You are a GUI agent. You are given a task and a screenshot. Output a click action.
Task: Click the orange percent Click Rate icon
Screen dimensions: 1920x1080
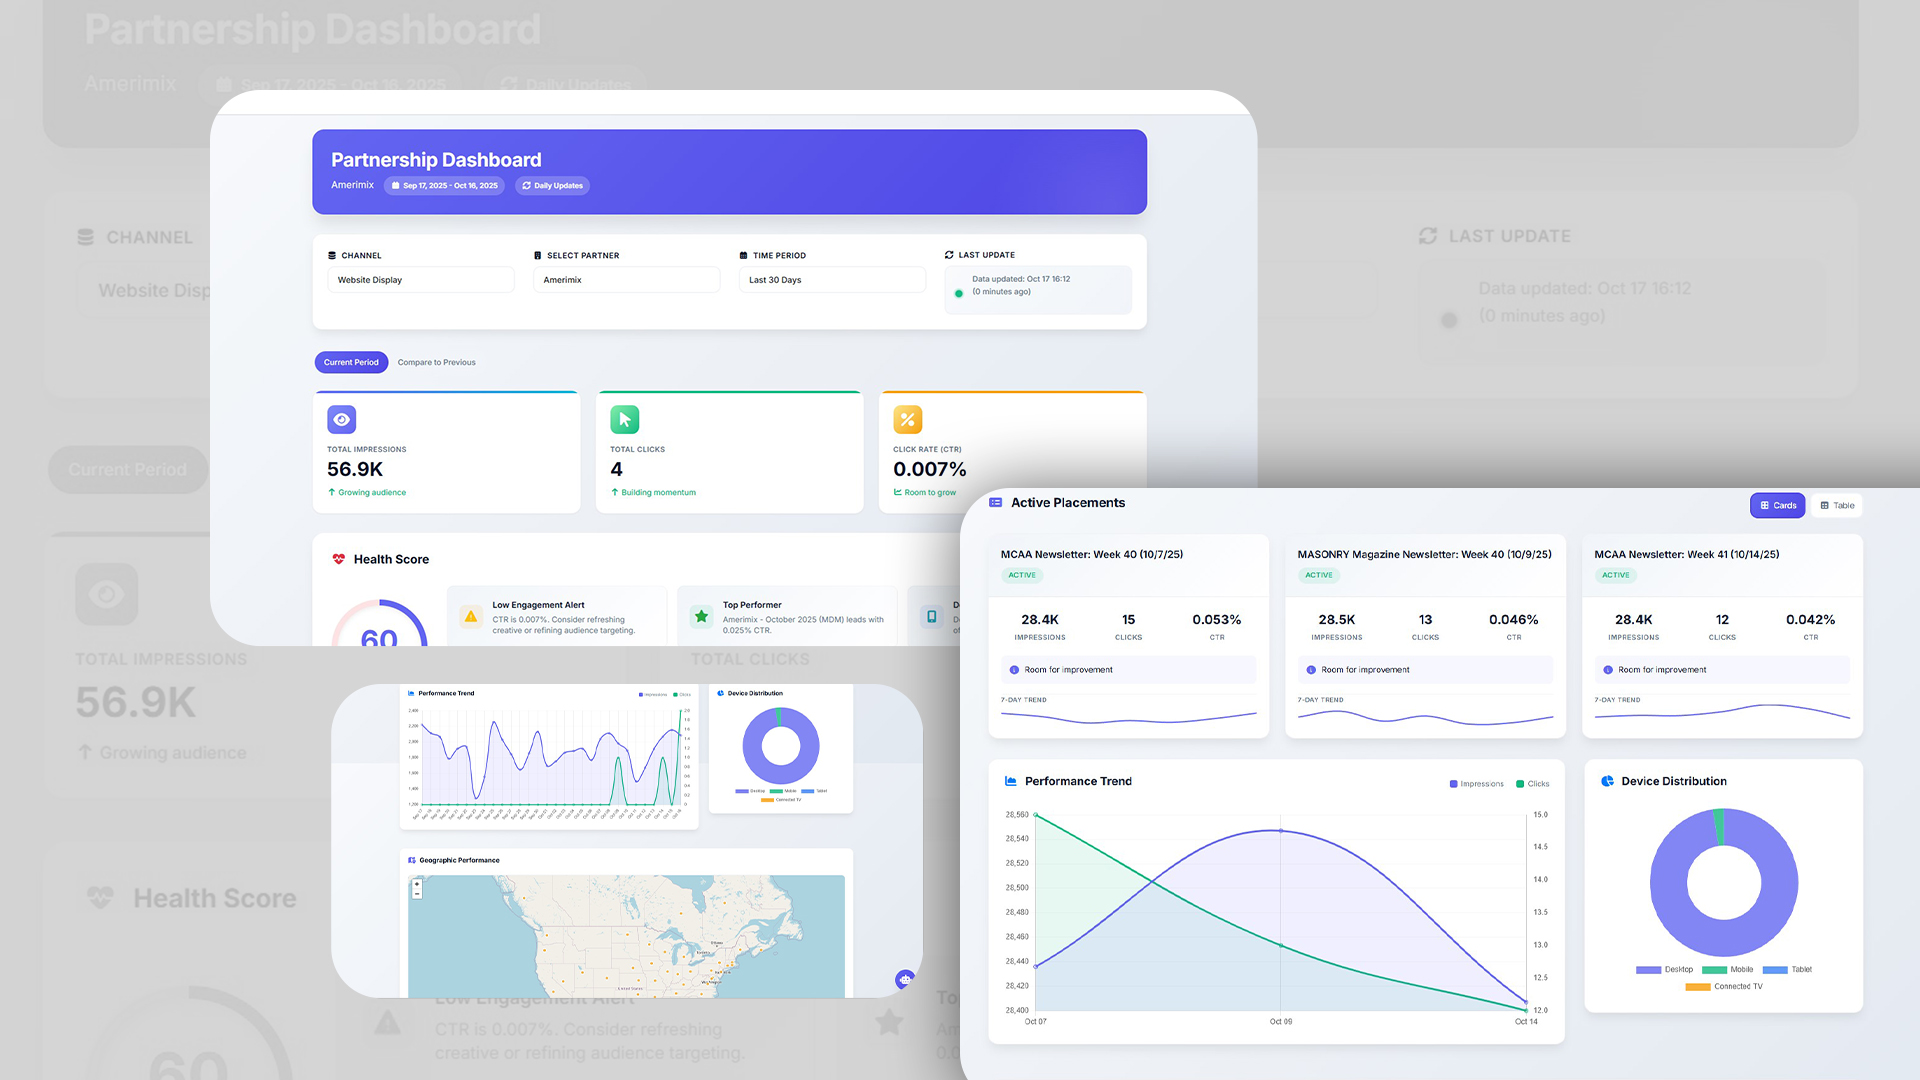pos(907,419)
